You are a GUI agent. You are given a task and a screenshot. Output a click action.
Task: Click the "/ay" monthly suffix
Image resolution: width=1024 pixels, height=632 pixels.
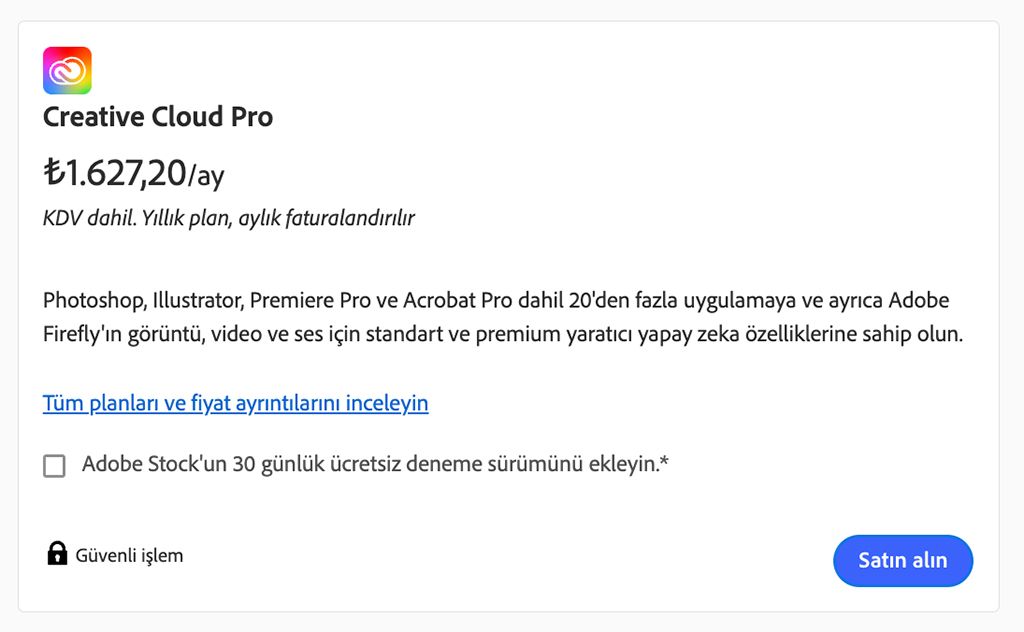coord(206,177)
